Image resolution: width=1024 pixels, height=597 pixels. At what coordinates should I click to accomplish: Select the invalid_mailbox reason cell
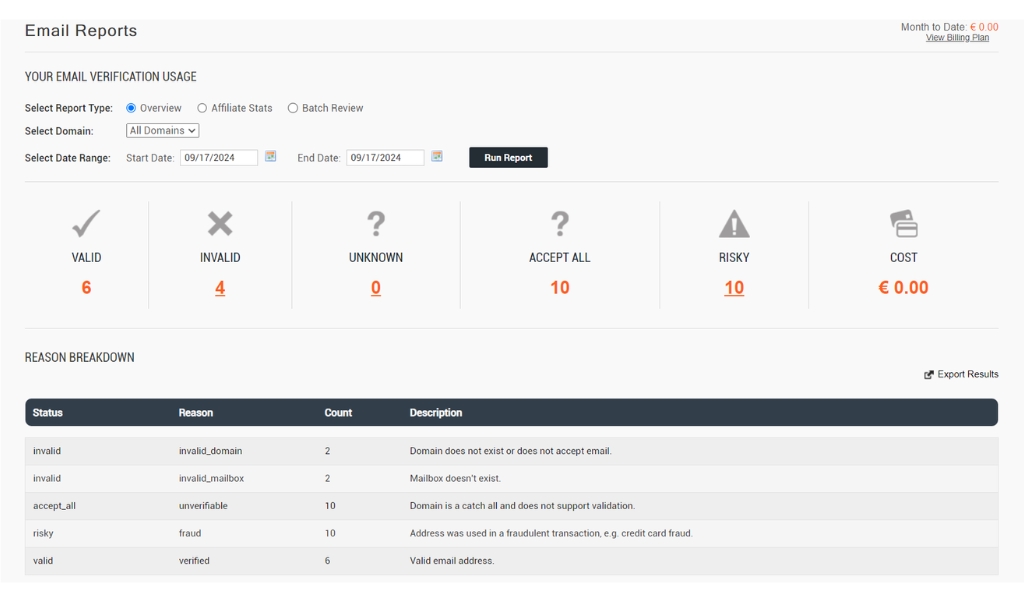212,478
